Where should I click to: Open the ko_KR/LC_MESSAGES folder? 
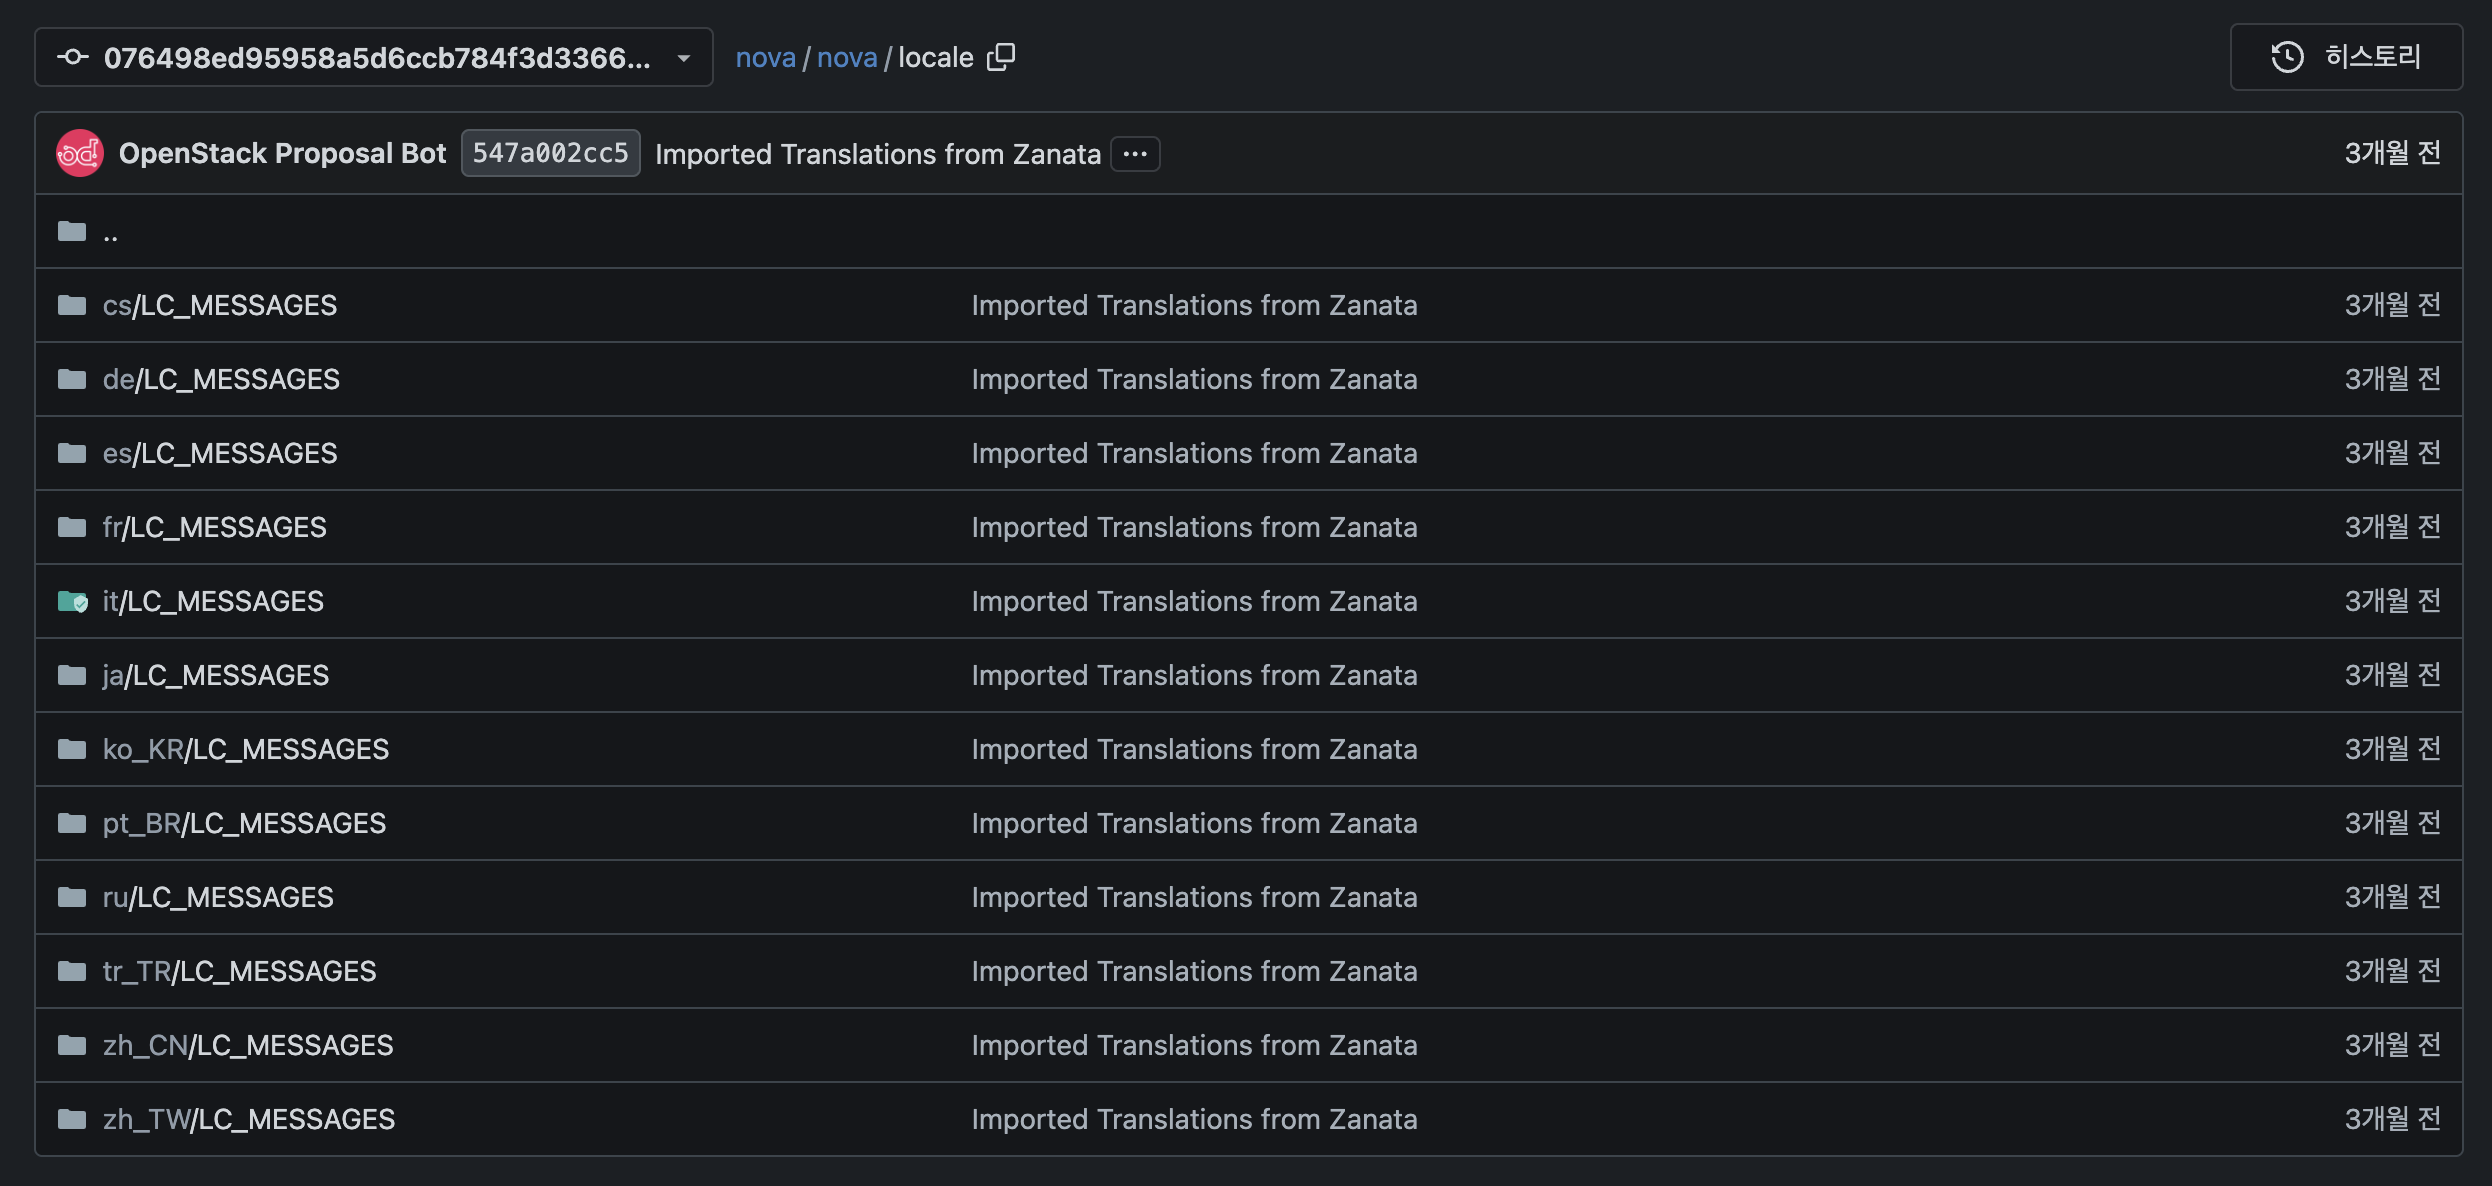pos(245,749)
